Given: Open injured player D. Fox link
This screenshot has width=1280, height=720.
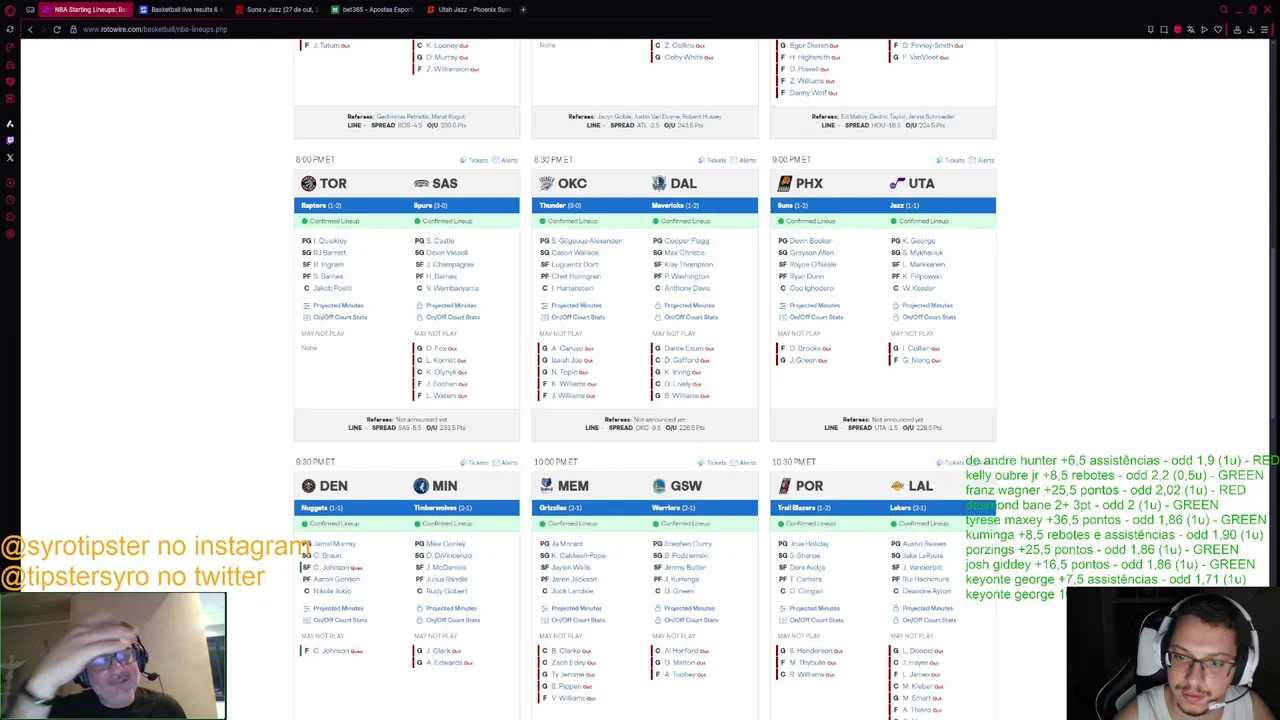Looking at the screenshot, I should pos(436,348).
